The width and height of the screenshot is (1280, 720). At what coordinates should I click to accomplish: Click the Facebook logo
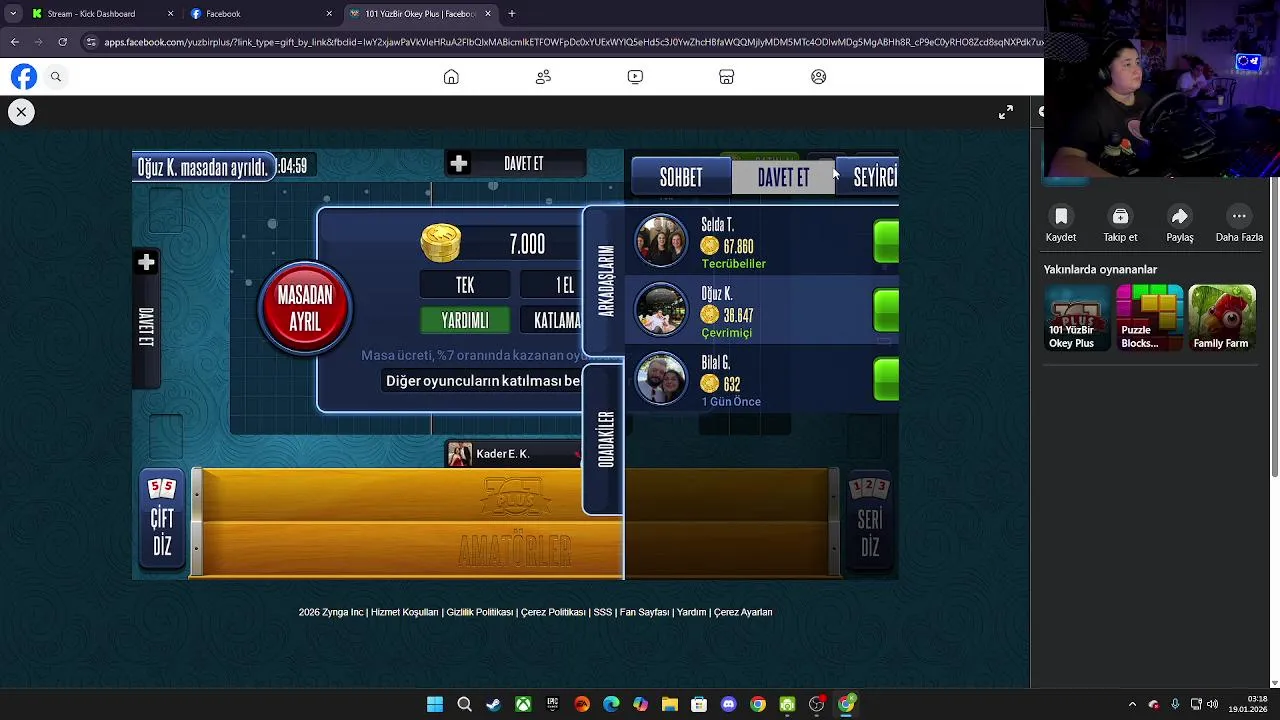[x=24, y=77]
